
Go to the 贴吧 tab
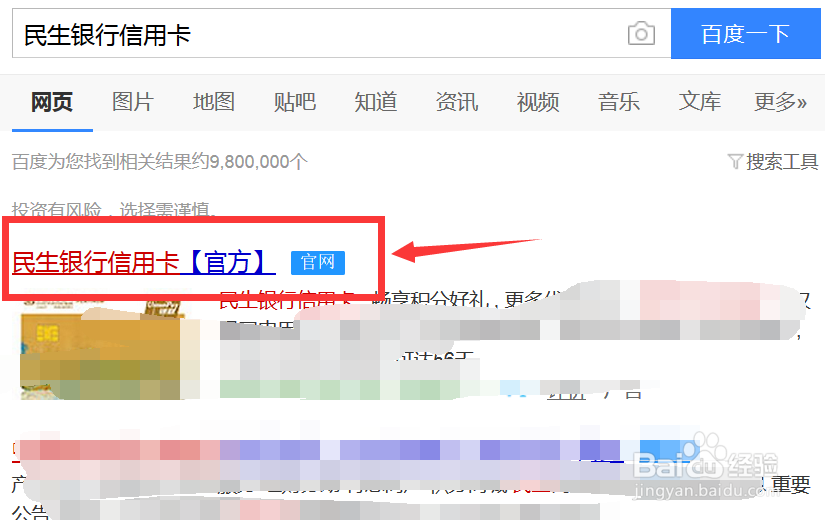(295, 102)
